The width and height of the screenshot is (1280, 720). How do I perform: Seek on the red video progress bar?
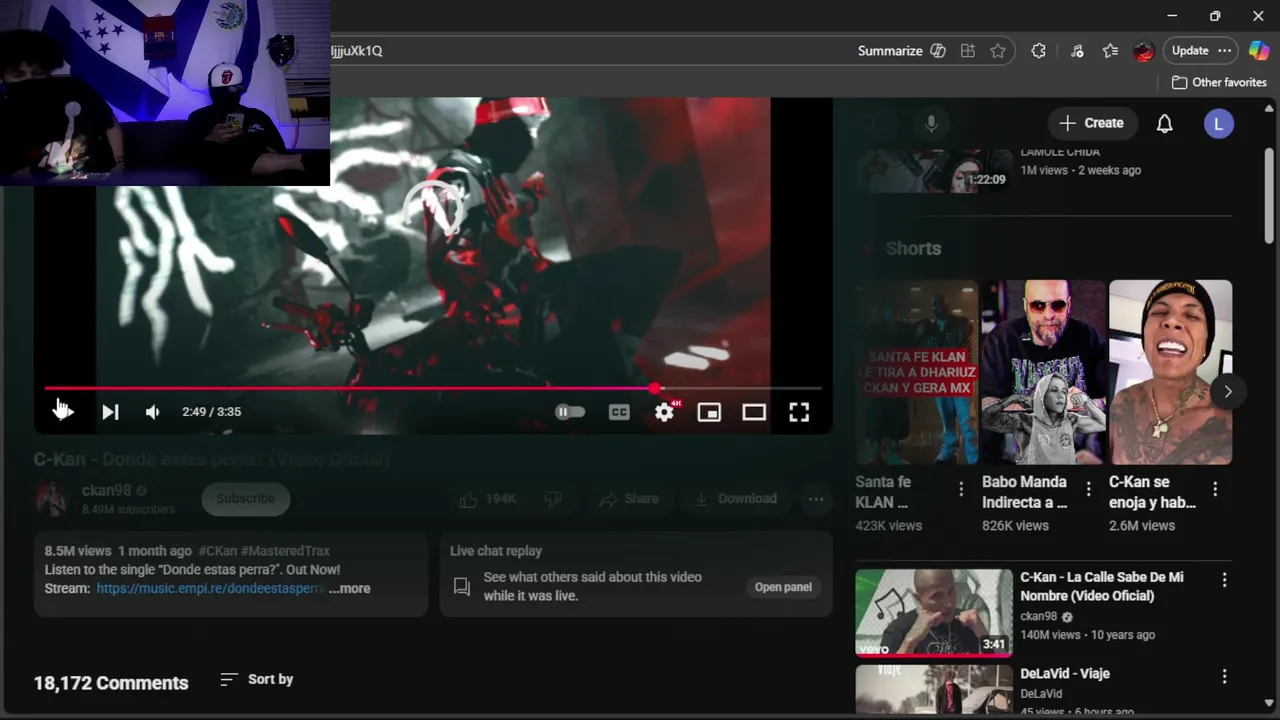point(433,388)
